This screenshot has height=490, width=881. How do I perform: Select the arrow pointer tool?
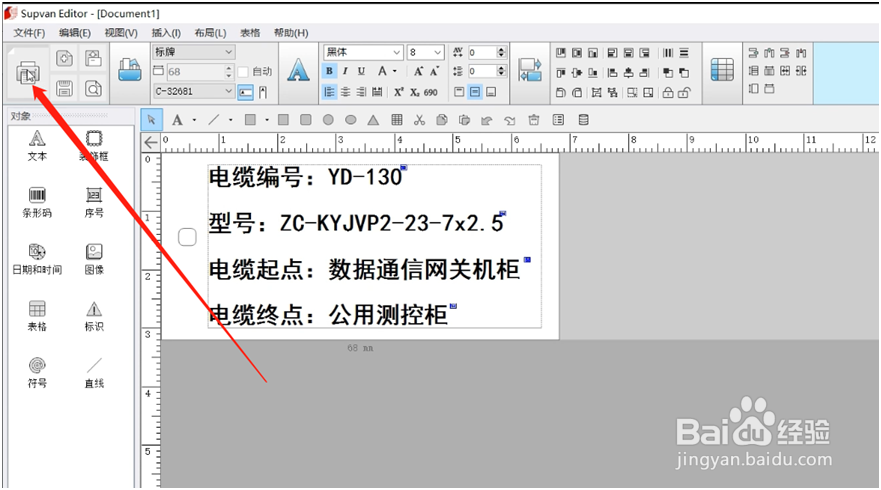click(151, 120)
